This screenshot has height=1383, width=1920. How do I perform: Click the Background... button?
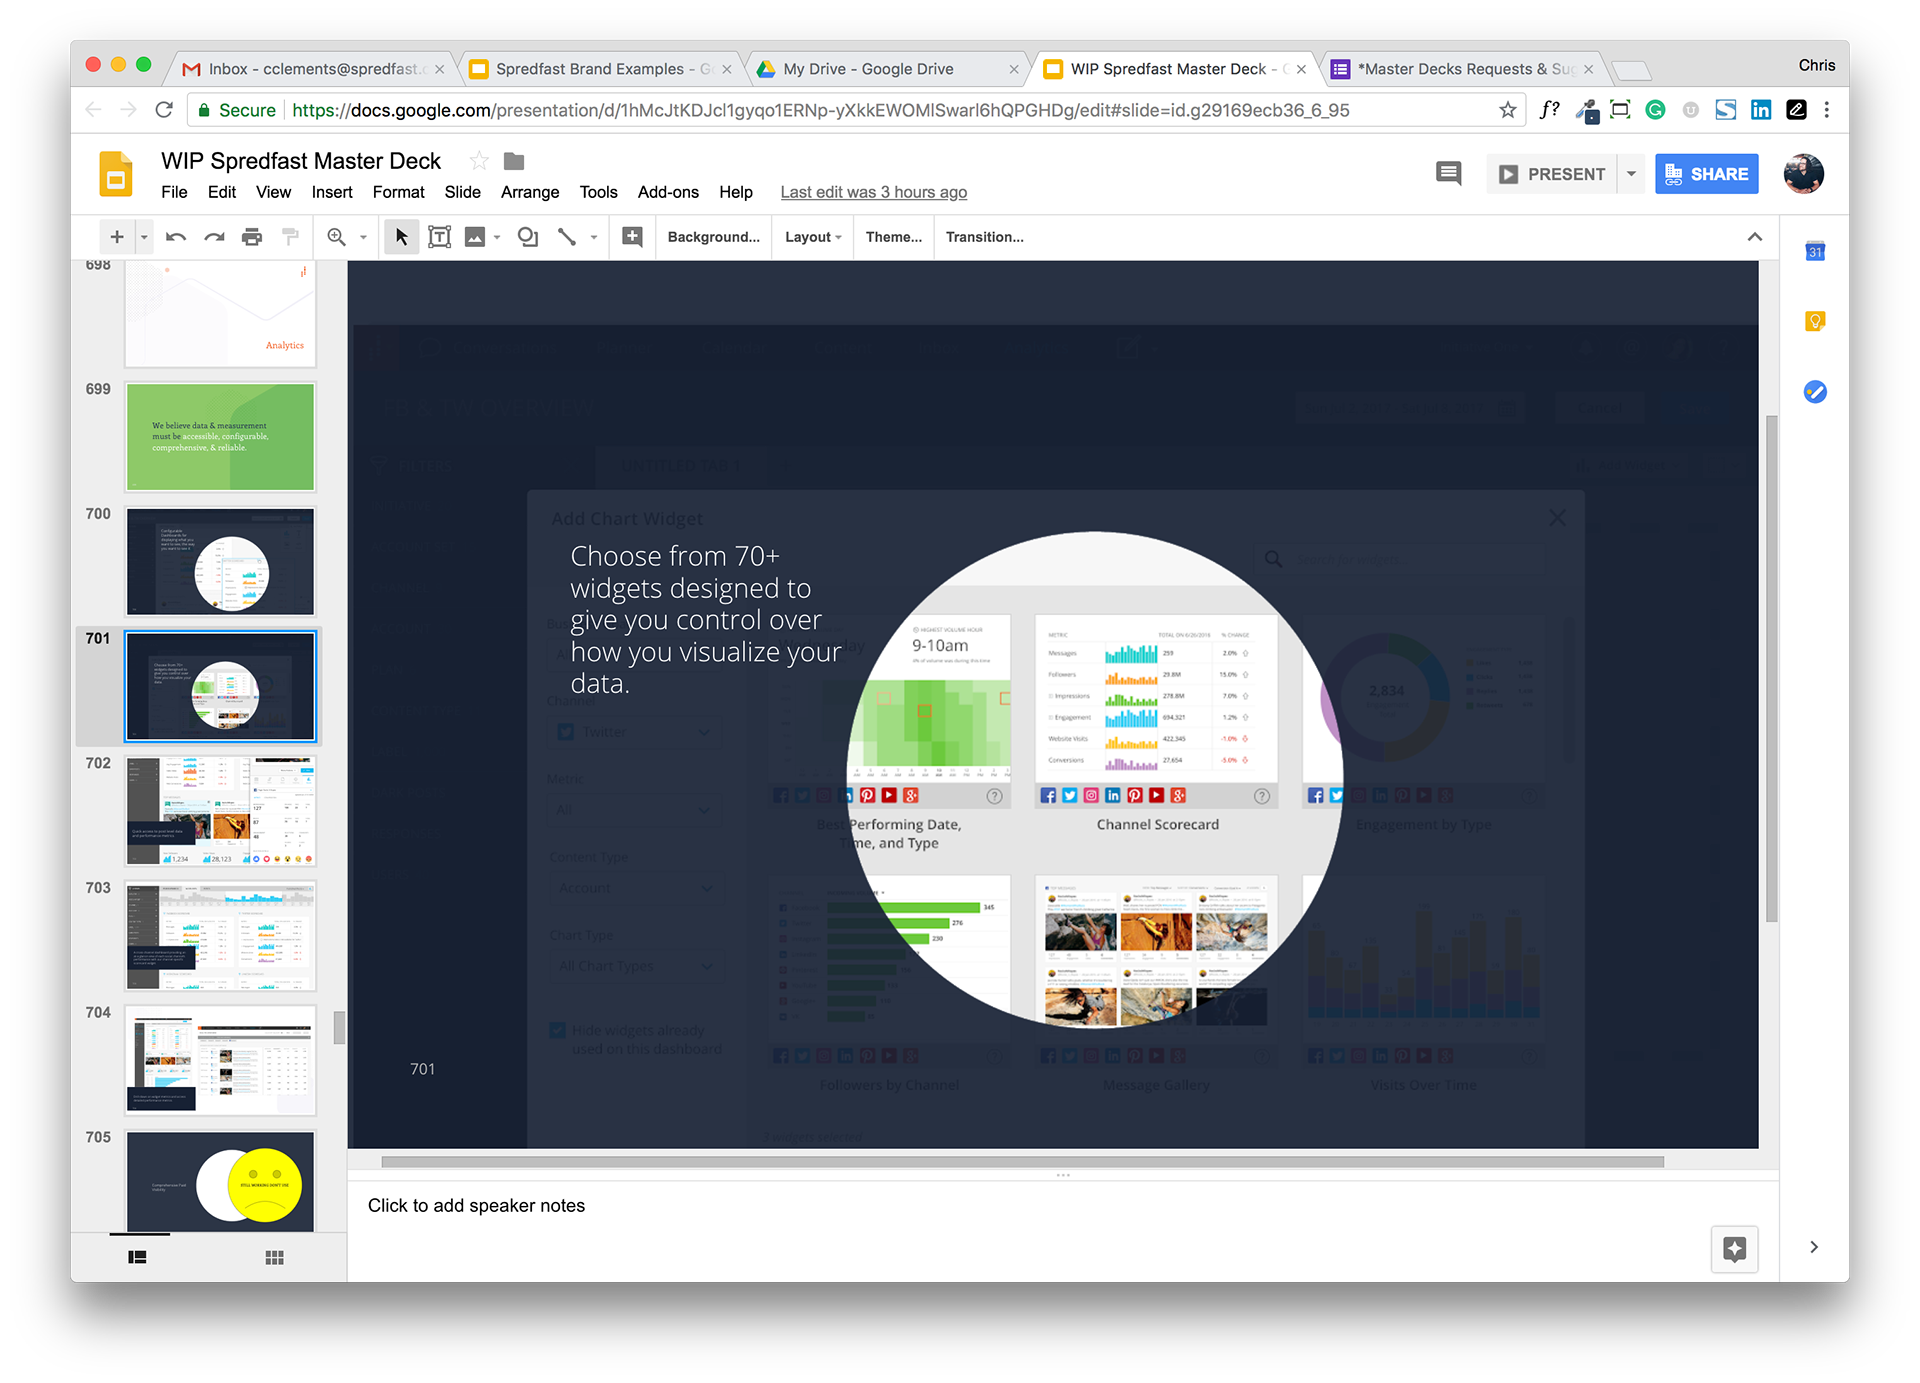tap(713, 237)
